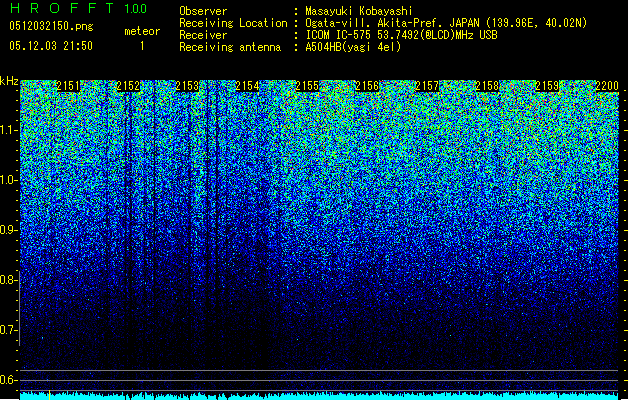The width and height of the screenshot is (629, 400).
Task: Click the Observer field label
Action: pyautogui.click(x=203, y=11)
